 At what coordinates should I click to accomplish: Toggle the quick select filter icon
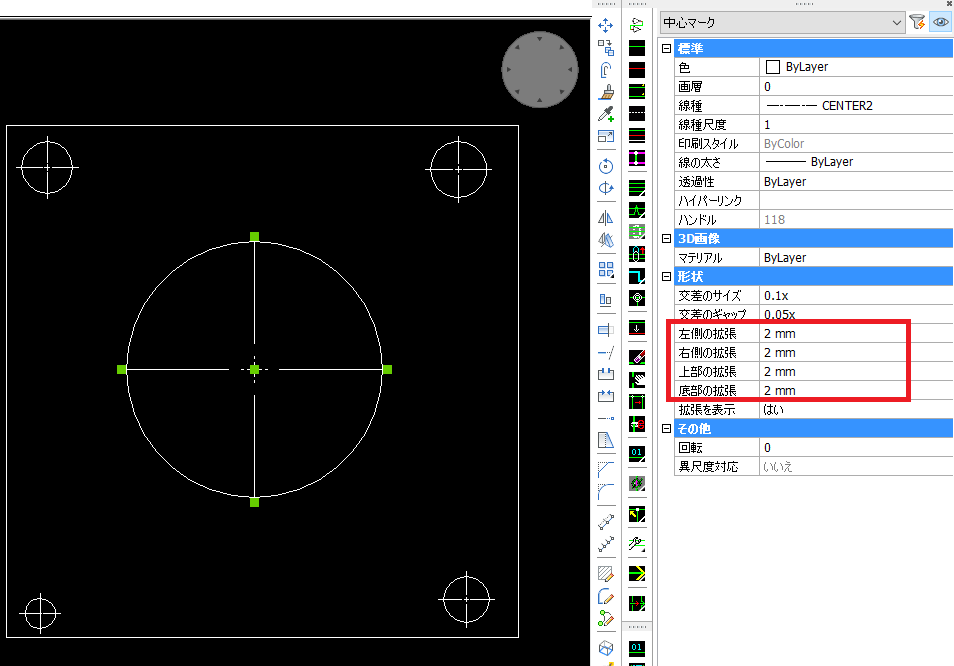tap(917, 23)
